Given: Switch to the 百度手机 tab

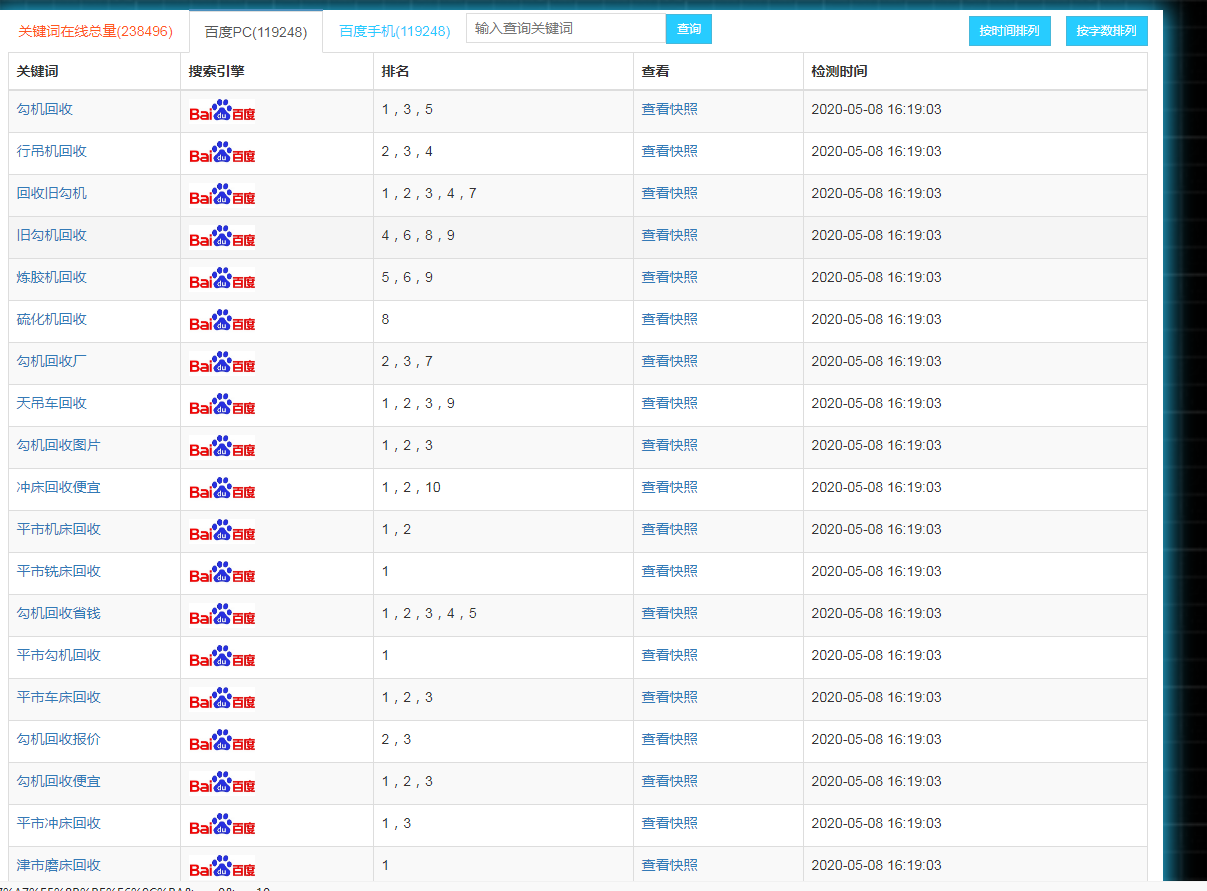Looking at the screenshot, I should pyautogui.click(x=394, y=31).
